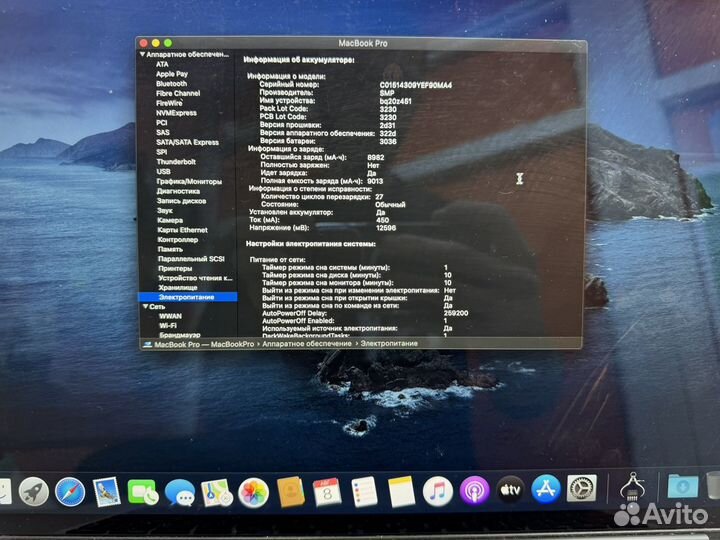
Task: Select Принтеры in the sidebar
Action: click(175, 269)
